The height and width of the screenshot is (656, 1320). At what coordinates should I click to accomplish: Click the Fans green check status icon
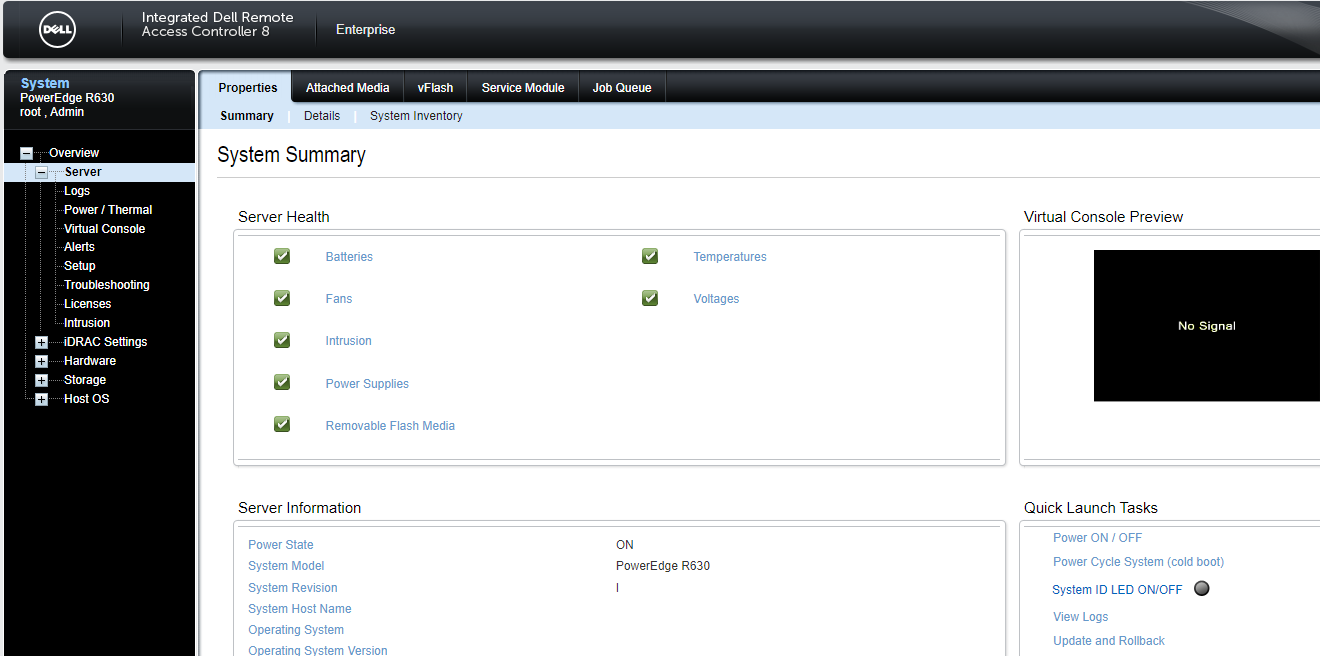tap(282, 298)
